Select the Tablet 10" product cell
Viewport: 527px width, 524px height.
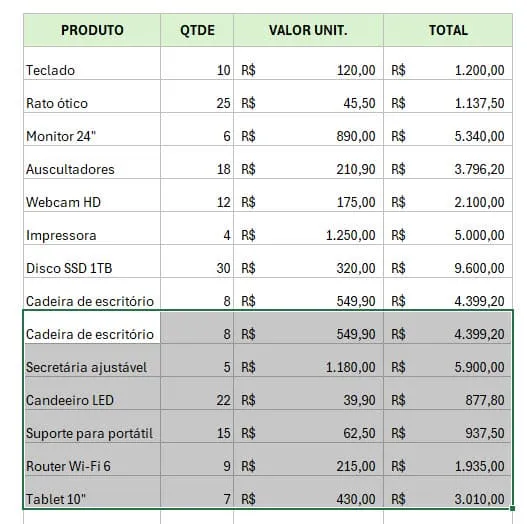click(x=92, y=491)
